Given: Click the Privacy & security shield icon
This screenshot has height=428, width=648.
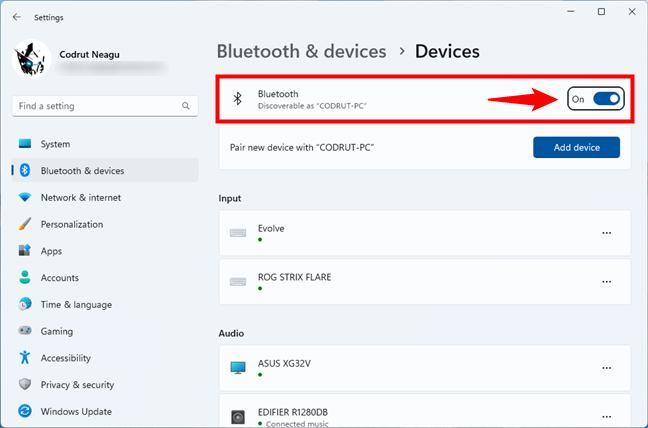Looking at the screenshot, I should (25, 385).
